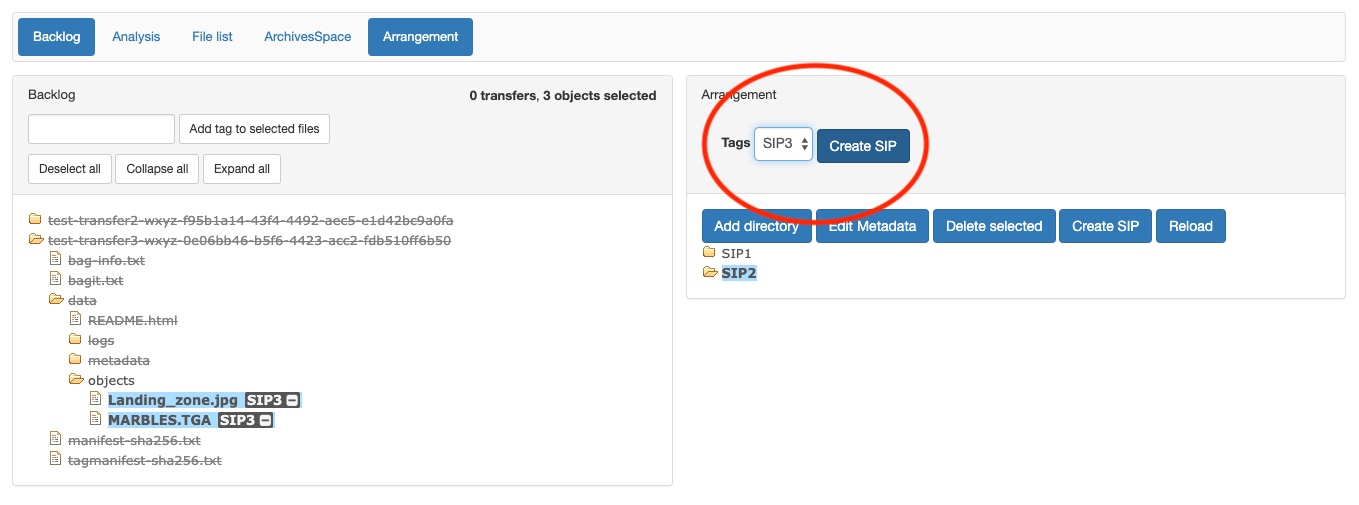
Task: Click the Deselect all button
Action: tap(70, 169)
